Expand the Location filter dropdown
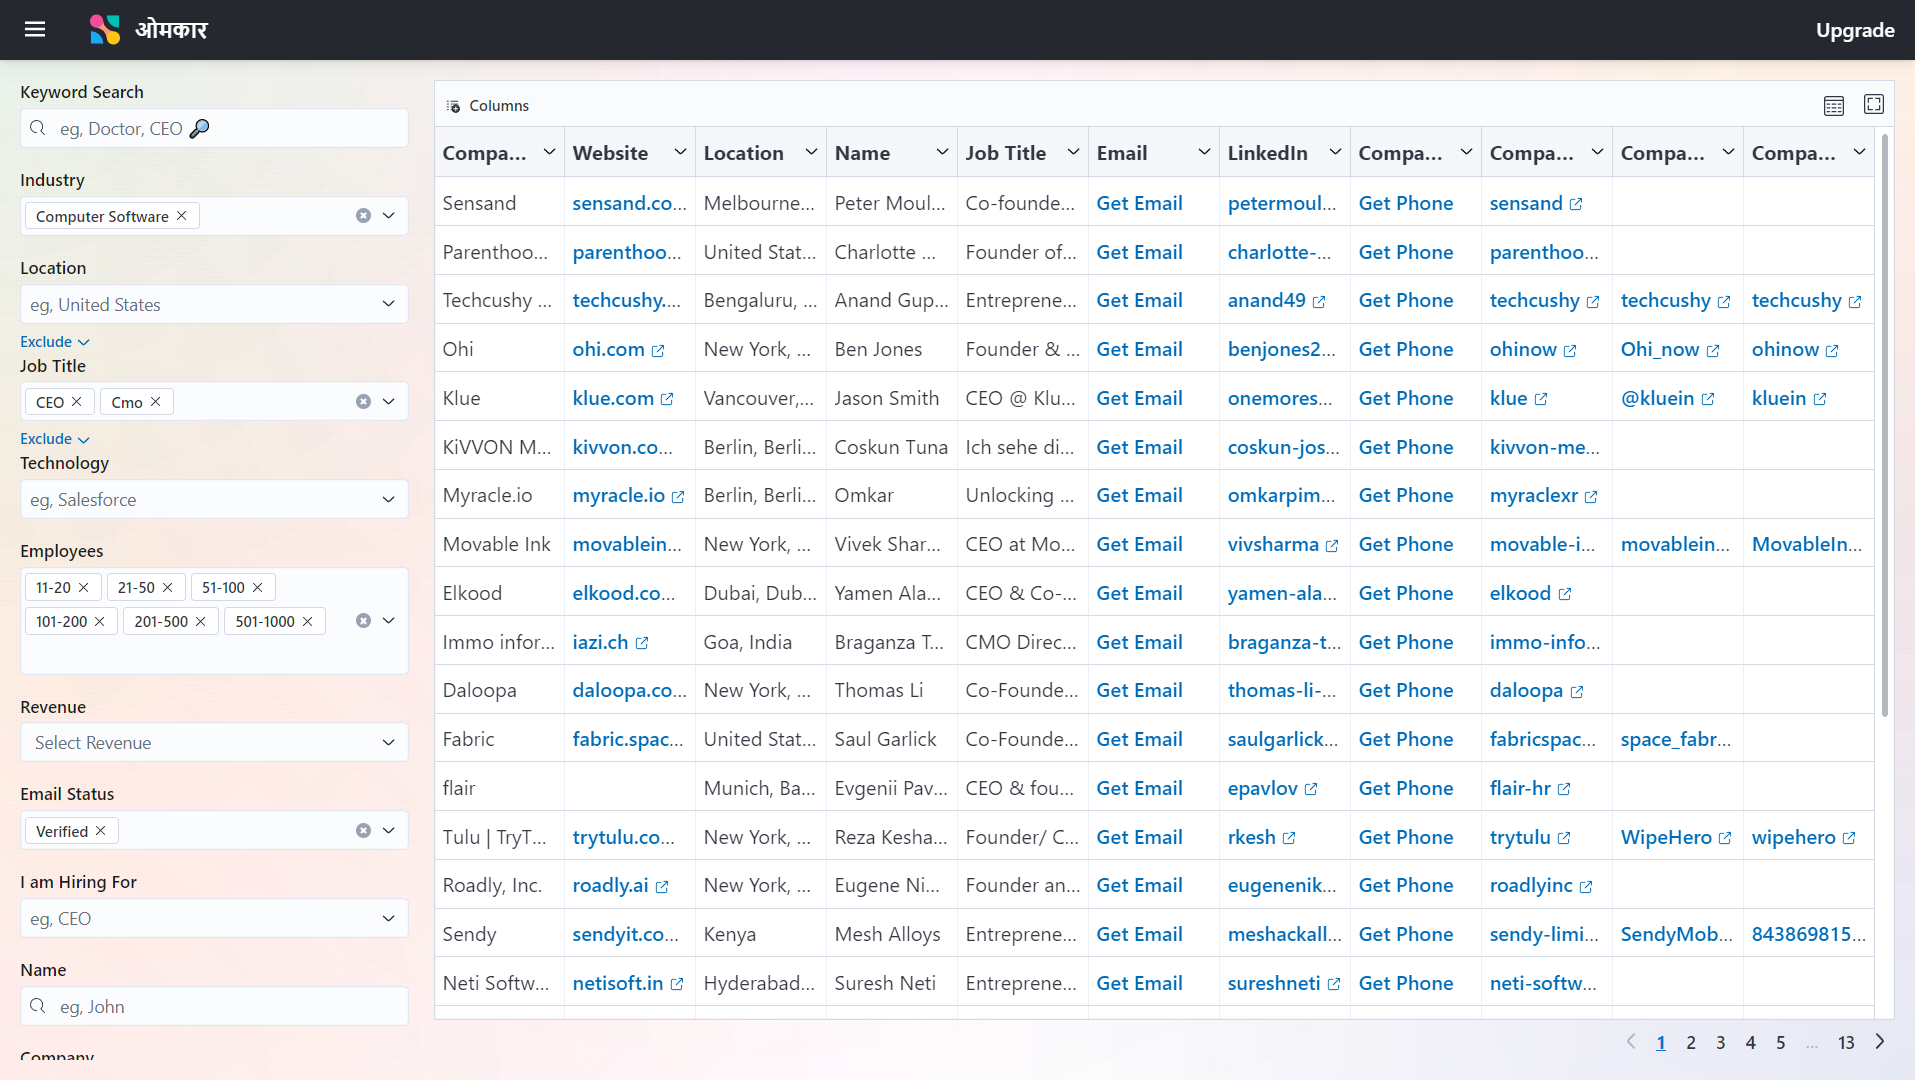 tap(388, 304)
